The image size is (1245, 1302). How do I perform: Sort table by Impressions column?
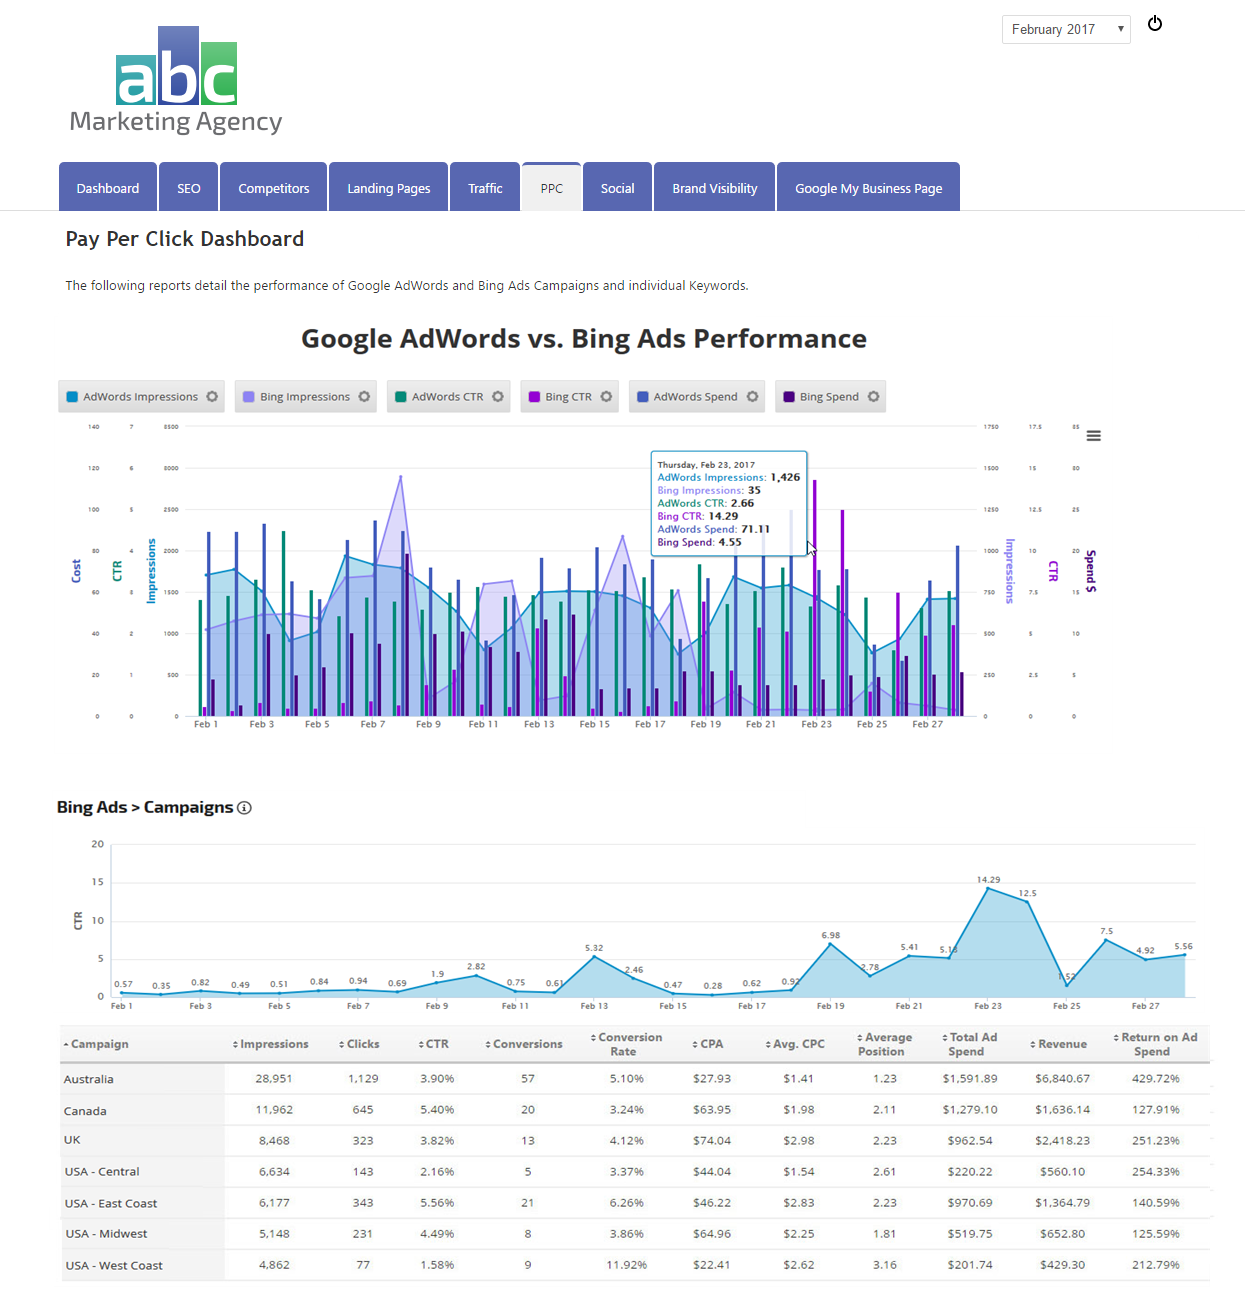pyautogui.click(x=273, y=1044)
